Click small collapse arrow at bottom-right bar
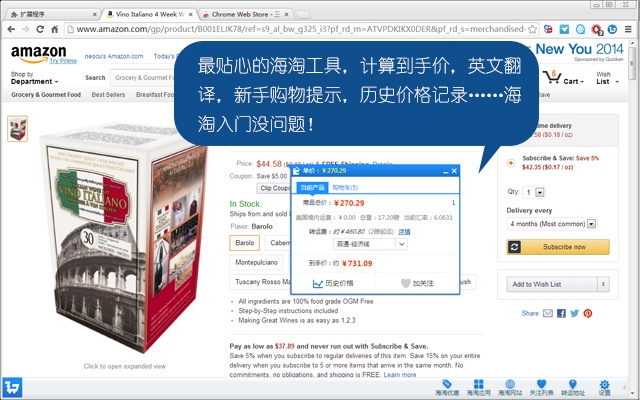This screenshot has height=400, width=640. 624,387
